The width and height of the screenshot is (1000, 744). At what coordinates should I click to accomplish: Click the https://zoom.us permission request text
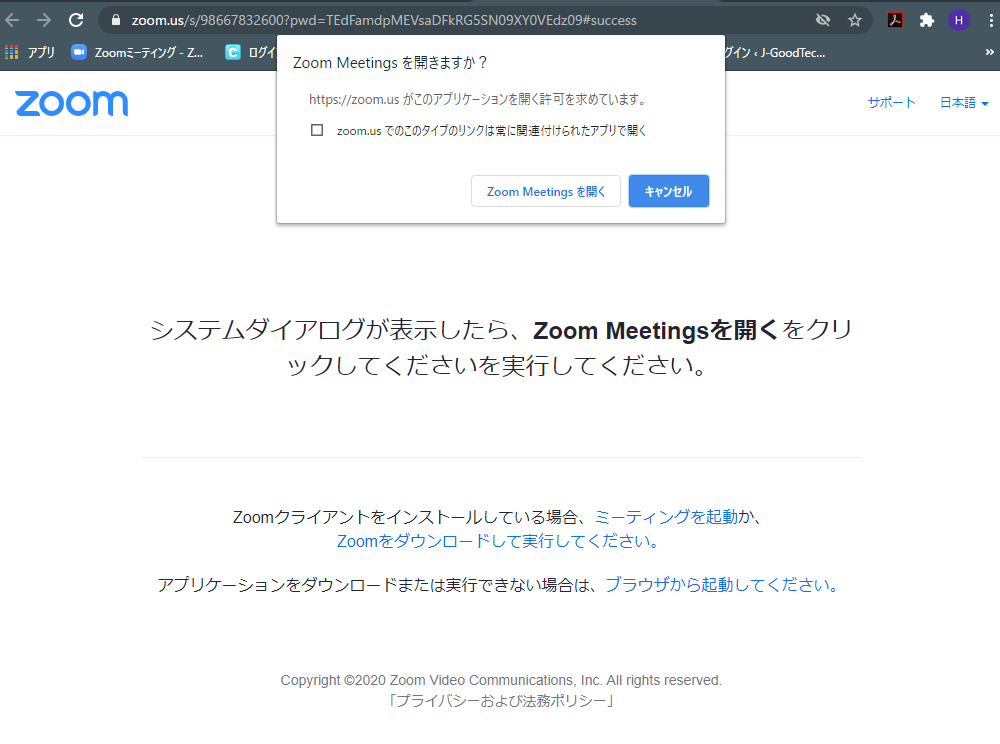point(478,99)
